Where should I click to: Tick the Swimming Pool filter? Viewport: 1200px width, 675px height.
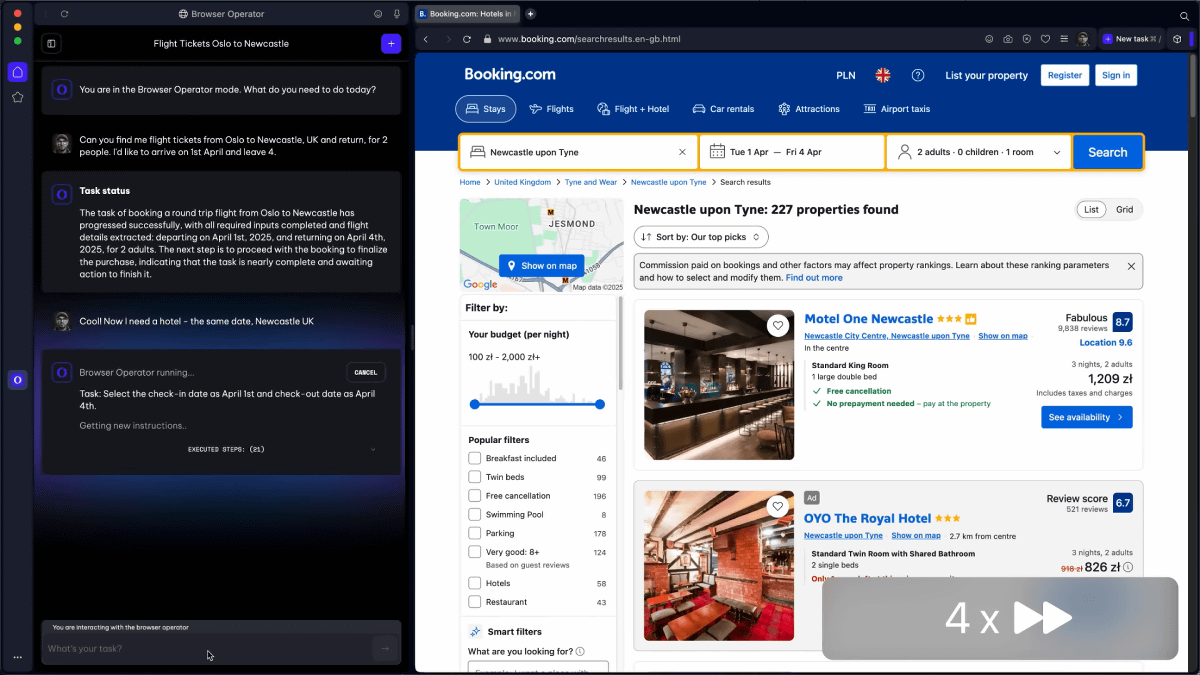coord(475,514)
